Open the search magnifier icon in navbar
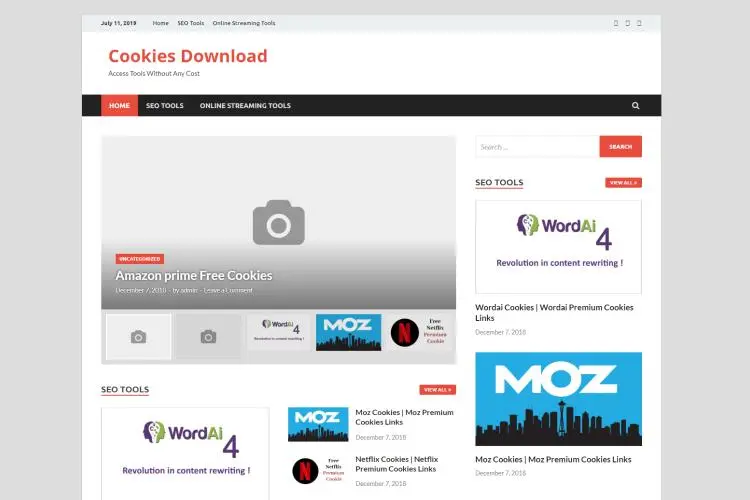 (x=635, y=105)
